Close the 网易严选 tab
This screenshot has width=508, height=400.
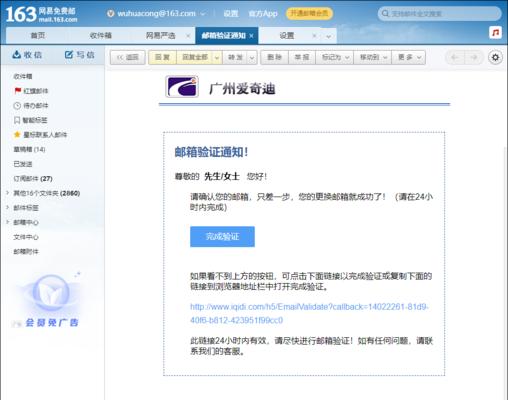(188, 36)
